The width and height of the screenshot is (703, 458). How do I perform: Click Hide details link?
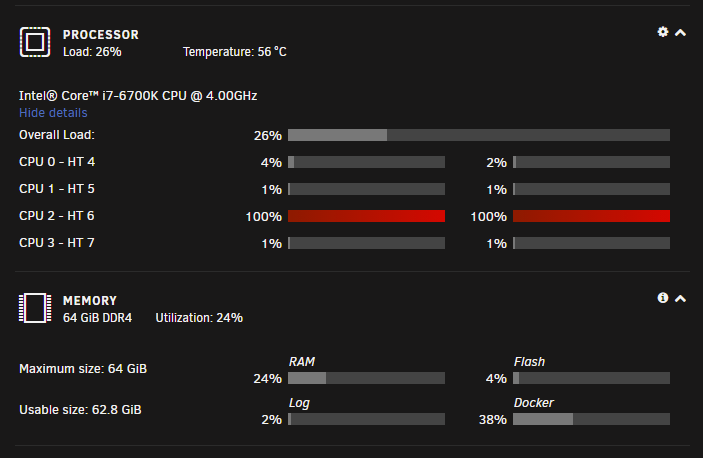(53, 113)
